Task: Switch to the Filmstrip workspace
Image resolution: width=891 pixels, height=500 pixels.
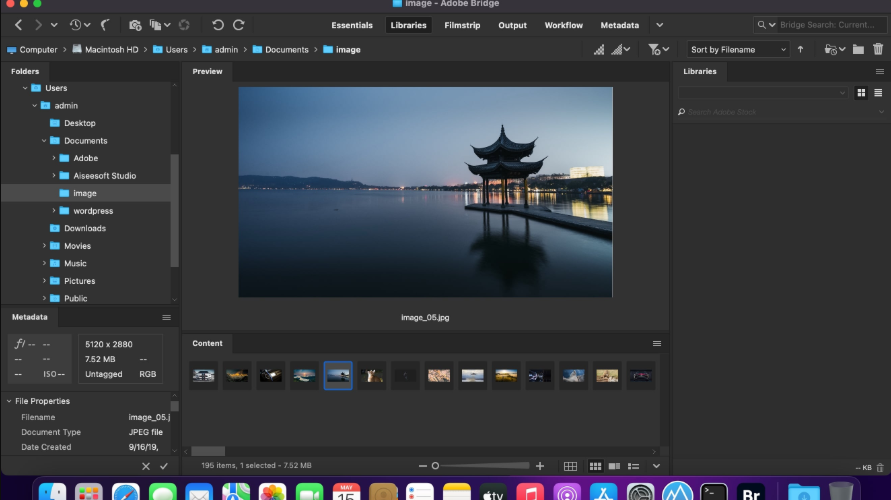Action: pos(462,25)
